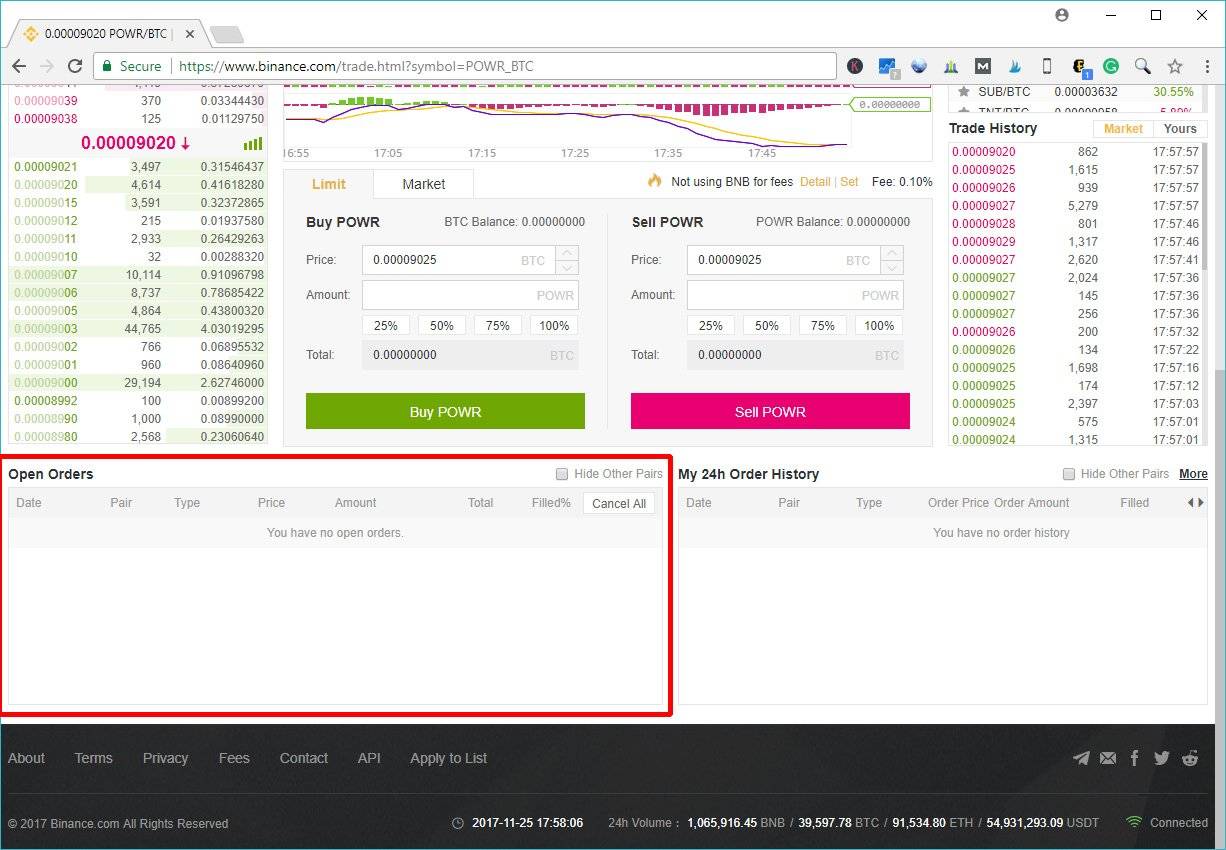Open Binance Twitter bird icon
This screenshot has width=1226, height=850.
click(x=1161, y=758)
